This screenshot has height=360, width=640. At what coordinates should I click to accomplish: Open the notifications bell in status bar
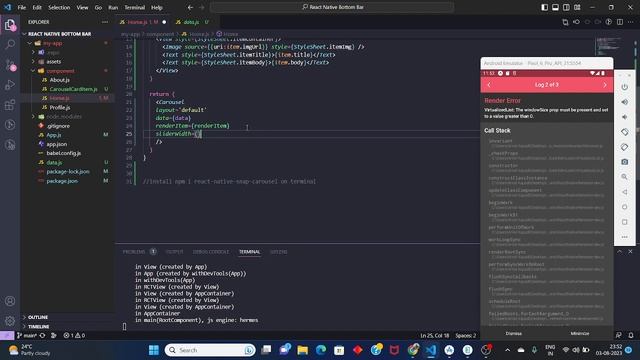(x=631, y=335)
